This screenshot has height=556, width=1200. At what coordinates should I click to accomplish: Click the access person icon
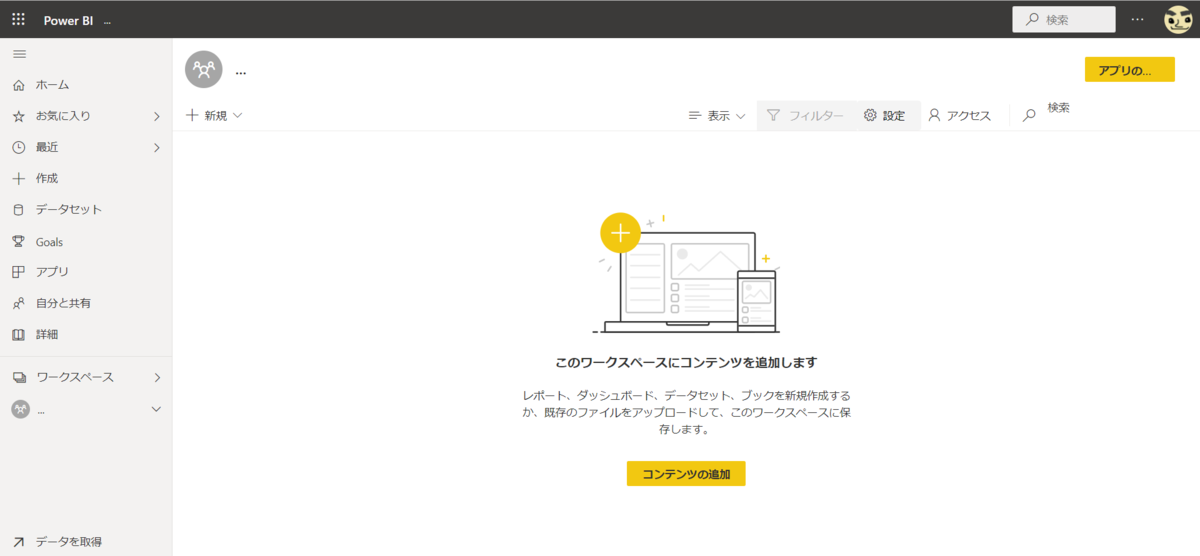pos(934,116)
